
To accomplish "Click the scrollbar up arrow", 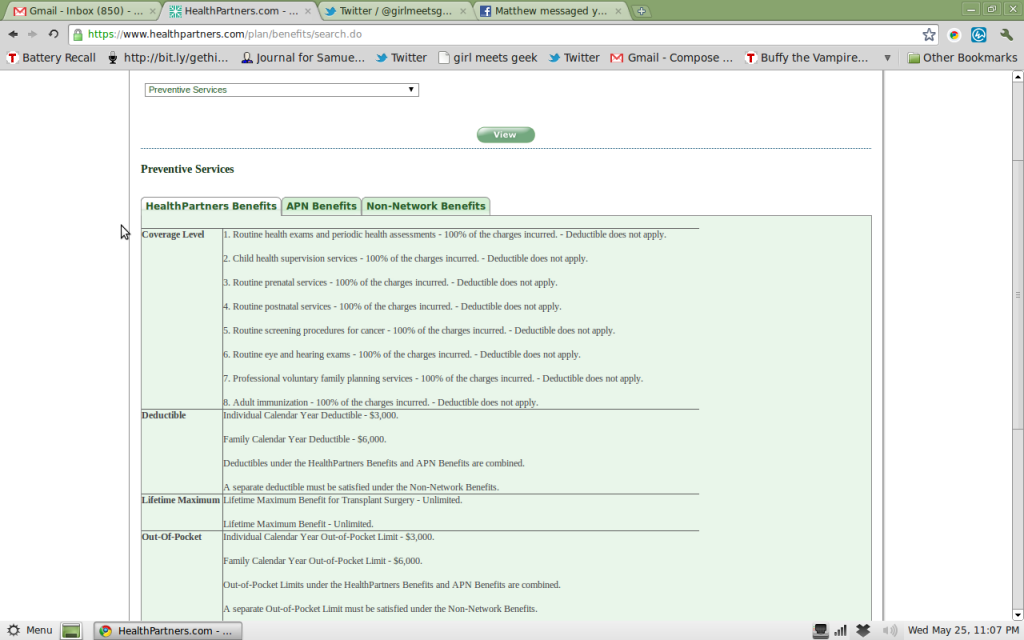I will 1017,76.
